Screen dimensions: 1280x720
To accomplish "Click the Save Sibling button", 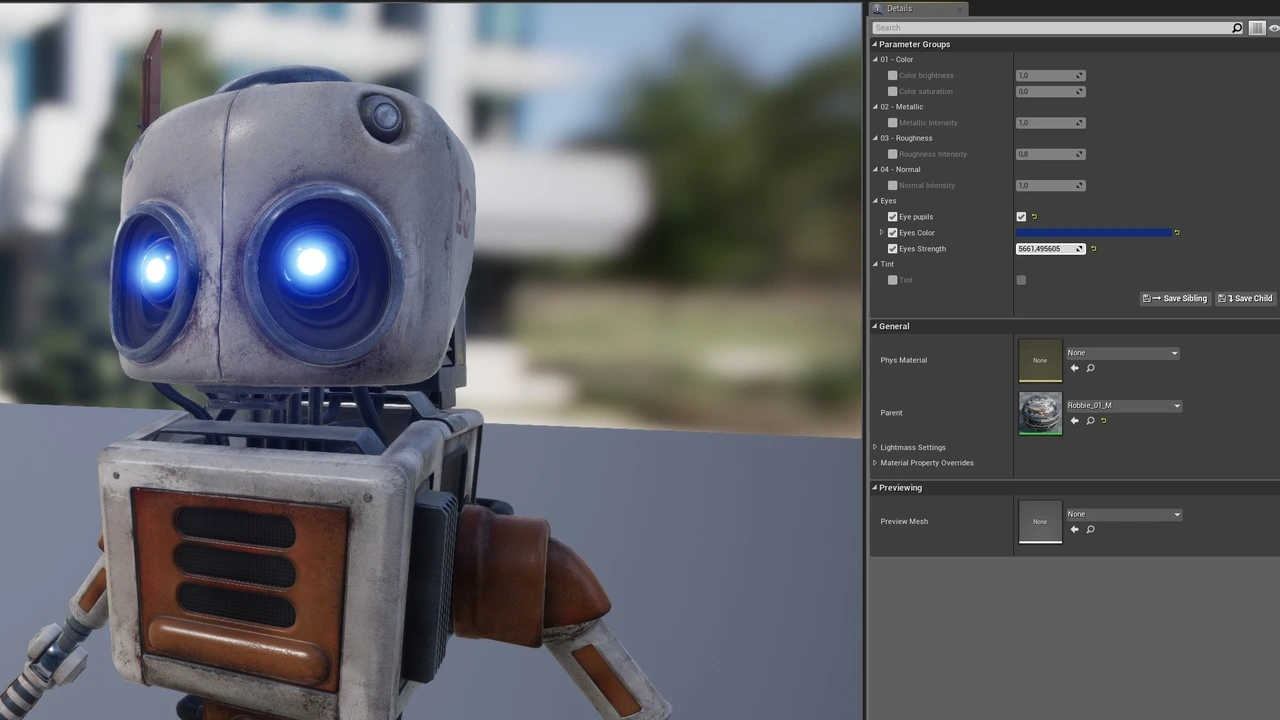I will coord(1176,299).
